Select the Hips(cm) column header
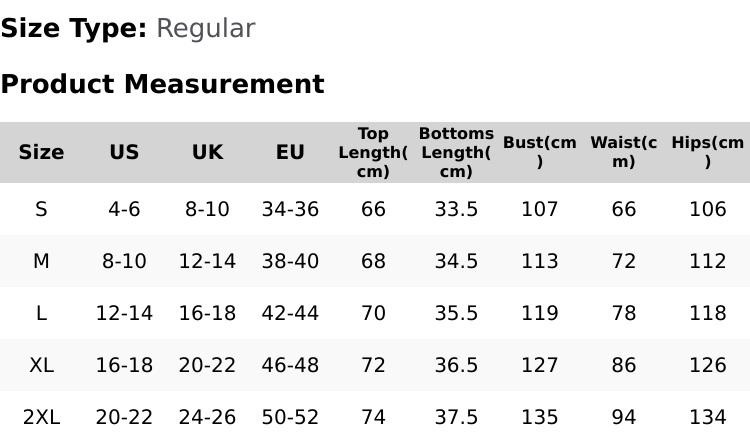Image resolution: width=750 pixels, height=443 pixels. click(707, 152)
